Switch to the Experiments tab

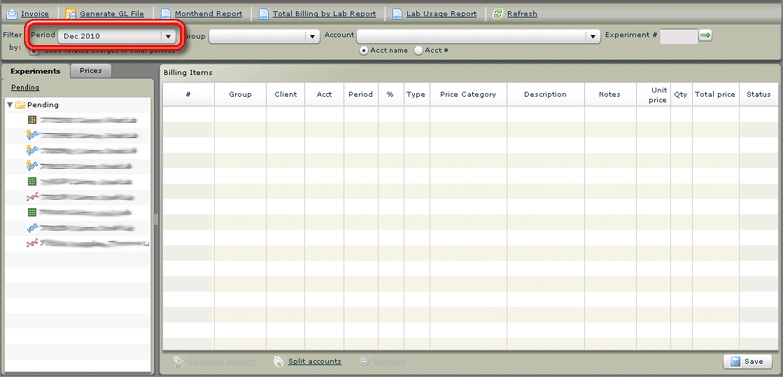point(35,71)
